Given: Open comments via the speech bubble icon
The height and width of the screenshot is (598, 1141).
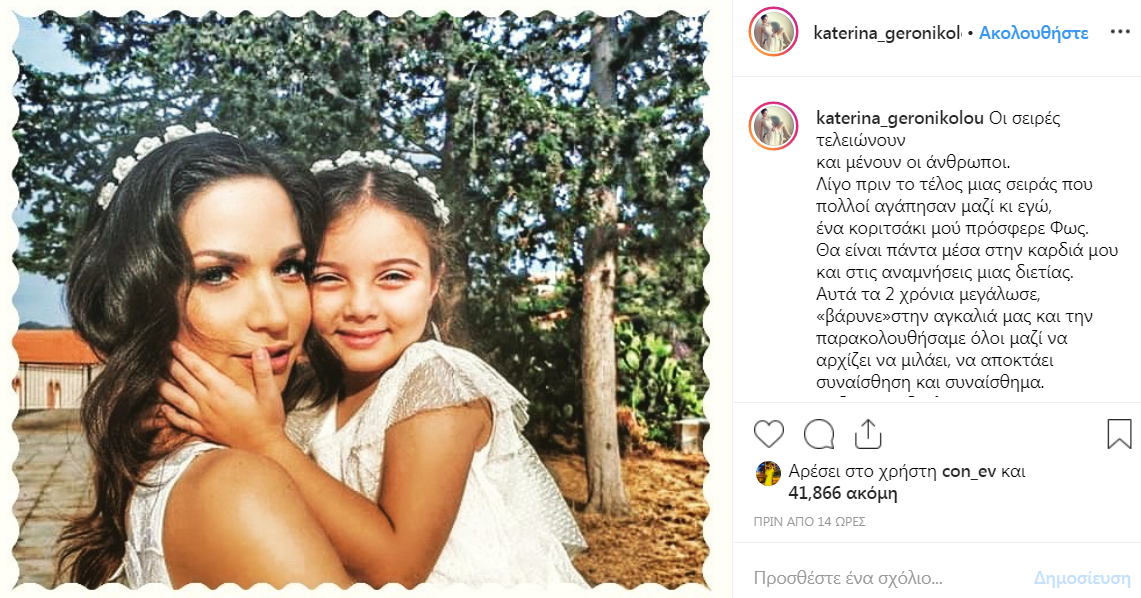Looking at the screenshot, I should click(x=819, y=434).
